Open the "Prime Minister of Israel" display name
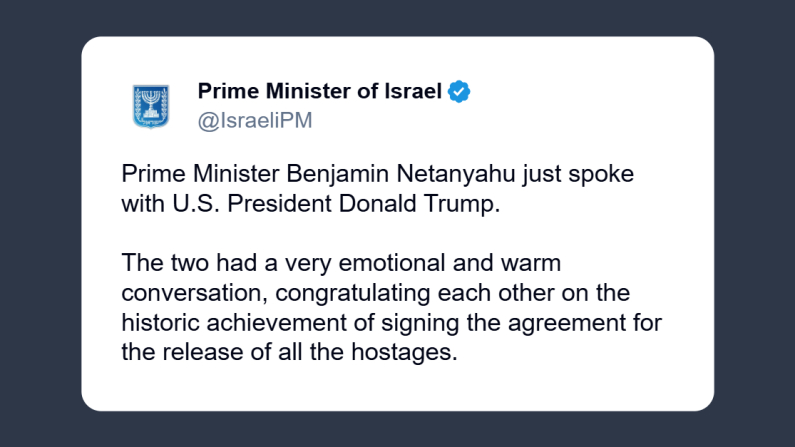 319,92
